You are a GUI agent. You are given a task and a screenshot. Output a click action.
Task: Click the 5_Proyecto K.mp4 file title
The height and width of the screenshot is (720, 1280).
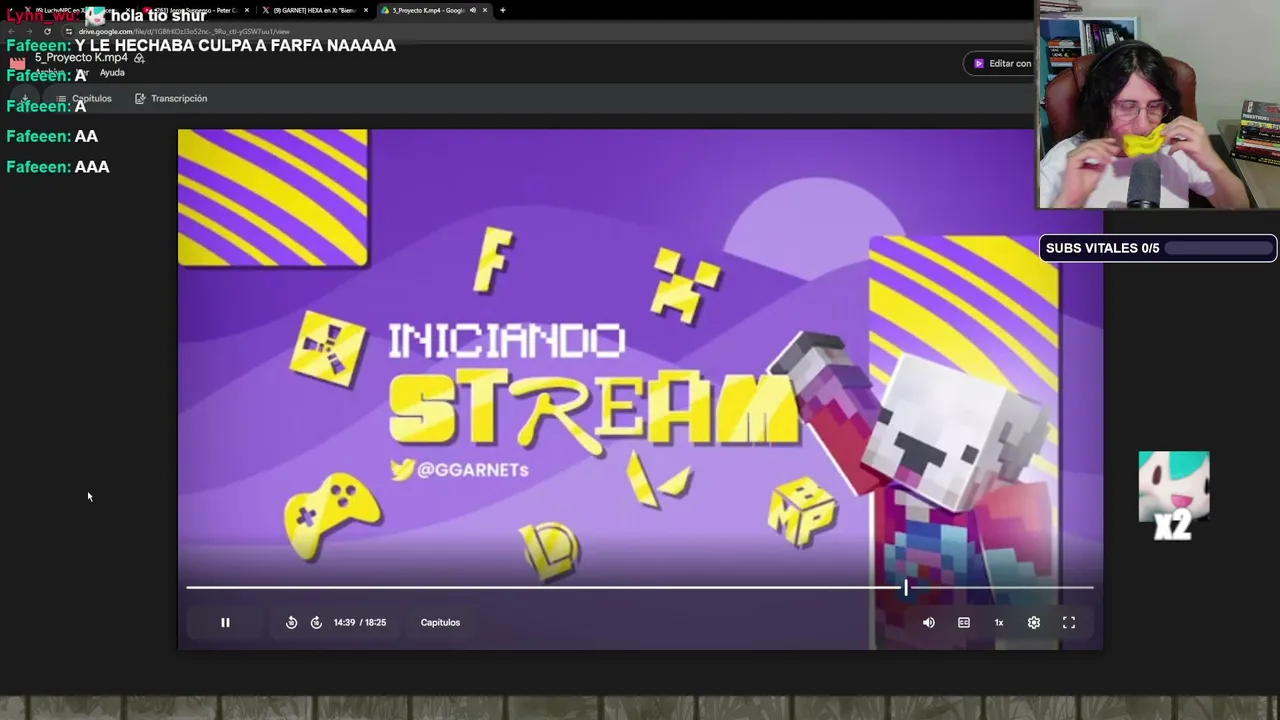[81, 58]
